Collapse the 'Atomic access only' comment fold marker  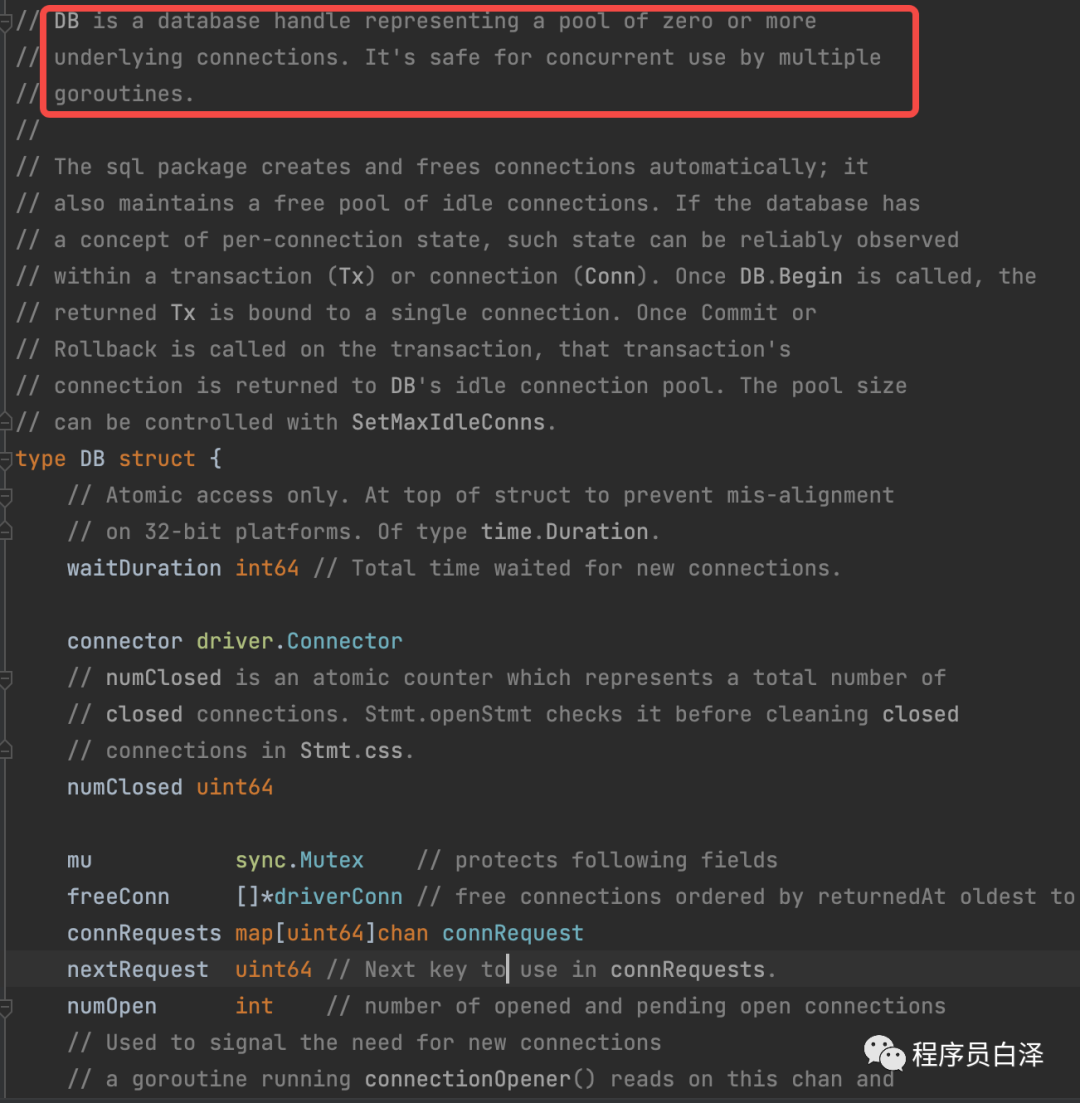[x=5, y=495]
